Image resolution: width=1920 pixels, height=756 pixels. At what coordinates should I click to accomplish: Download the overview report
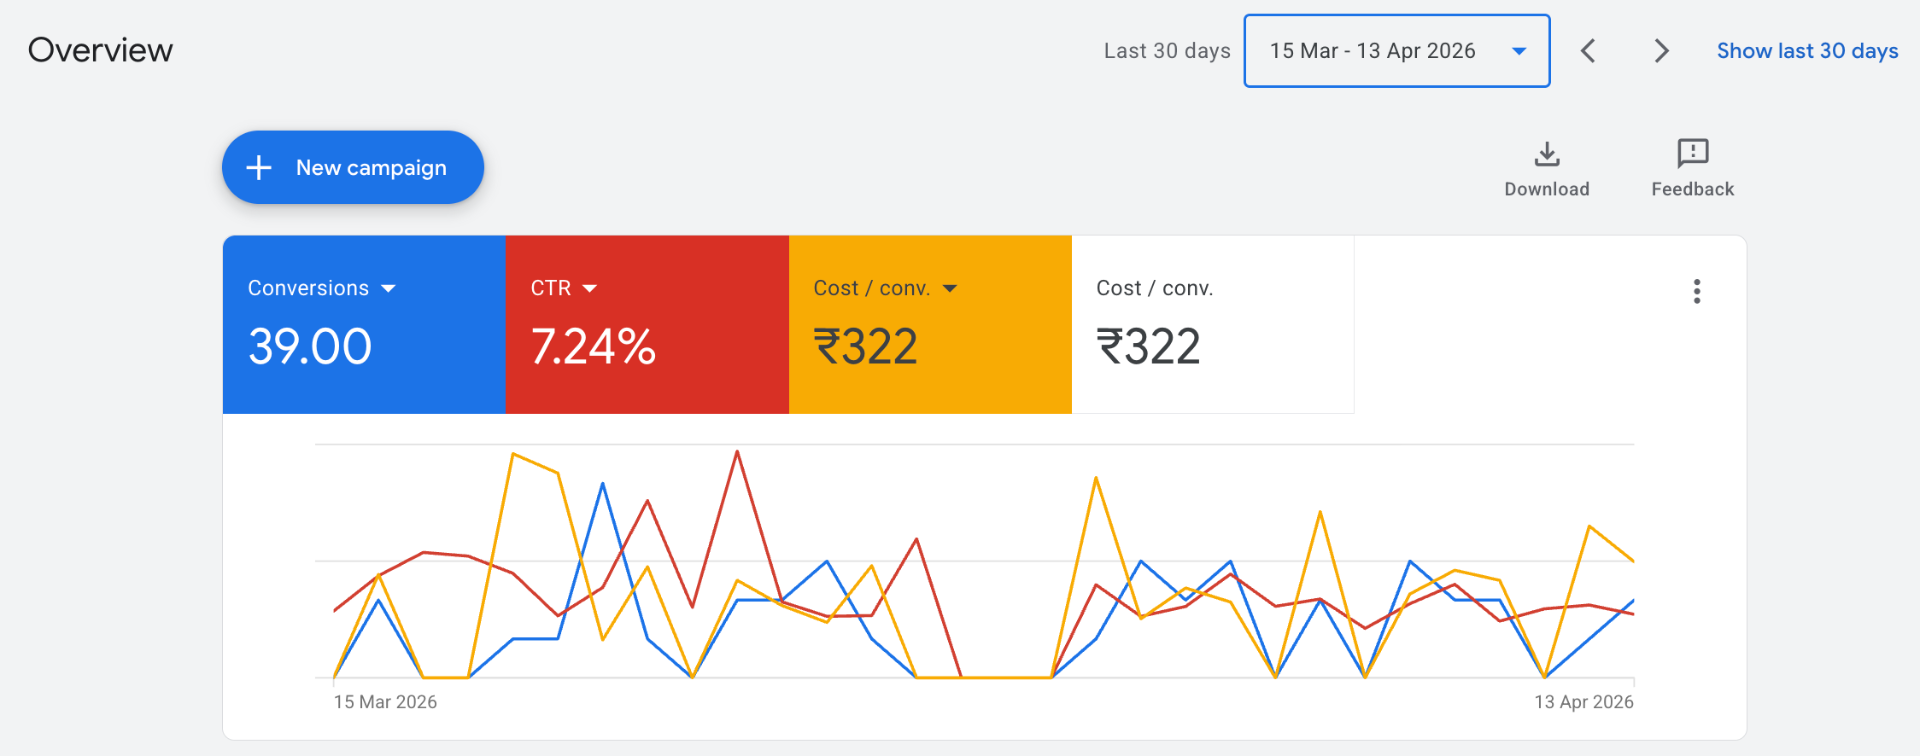(x=1547, y=168)
